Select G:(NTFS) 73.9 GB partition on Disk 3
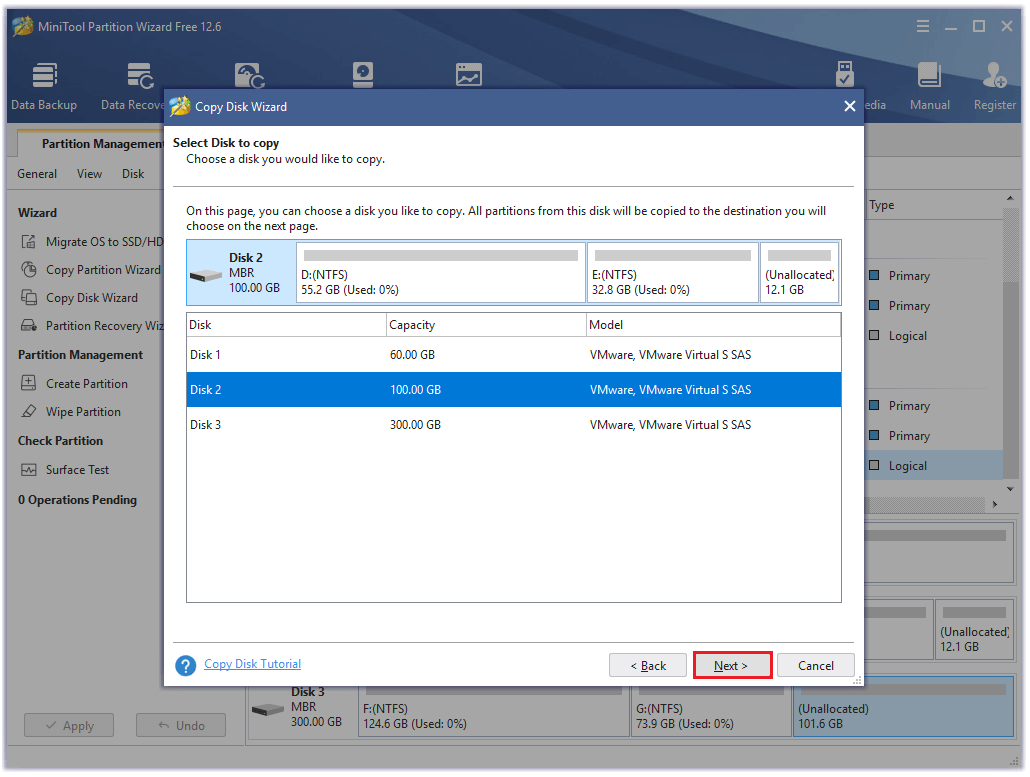The image size is (1030, 777). 711,711
